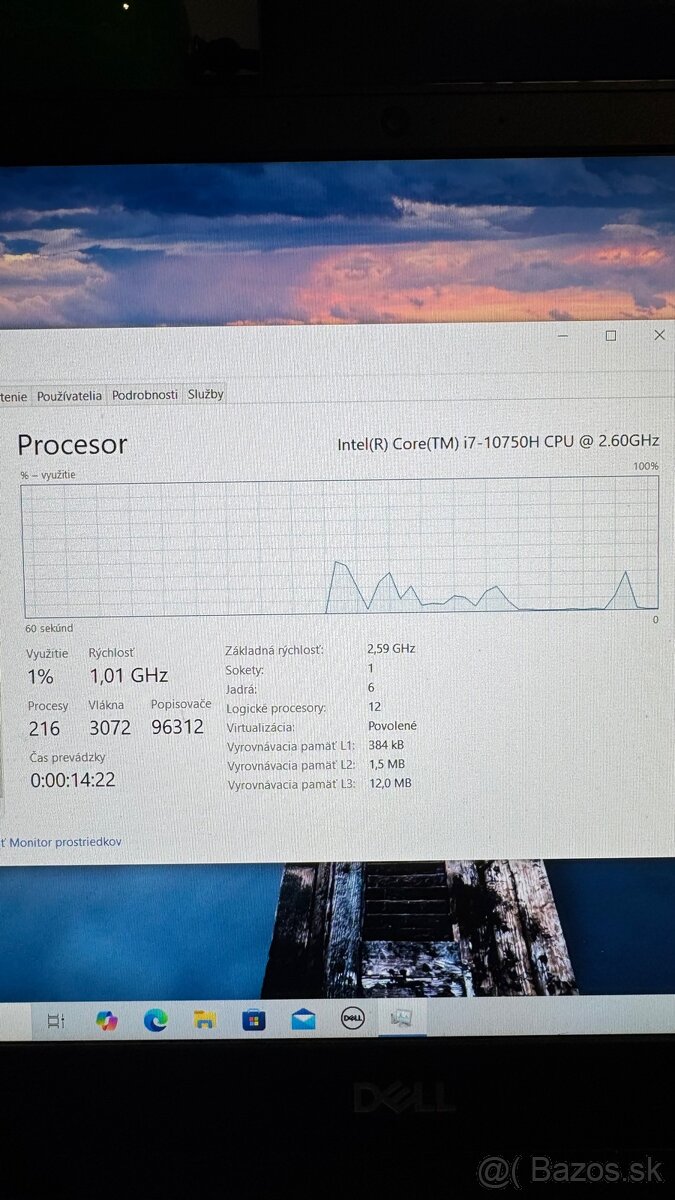Viewport: 675px width, 1200px height.
Task: Open the Služby tab
Action: 205,394
